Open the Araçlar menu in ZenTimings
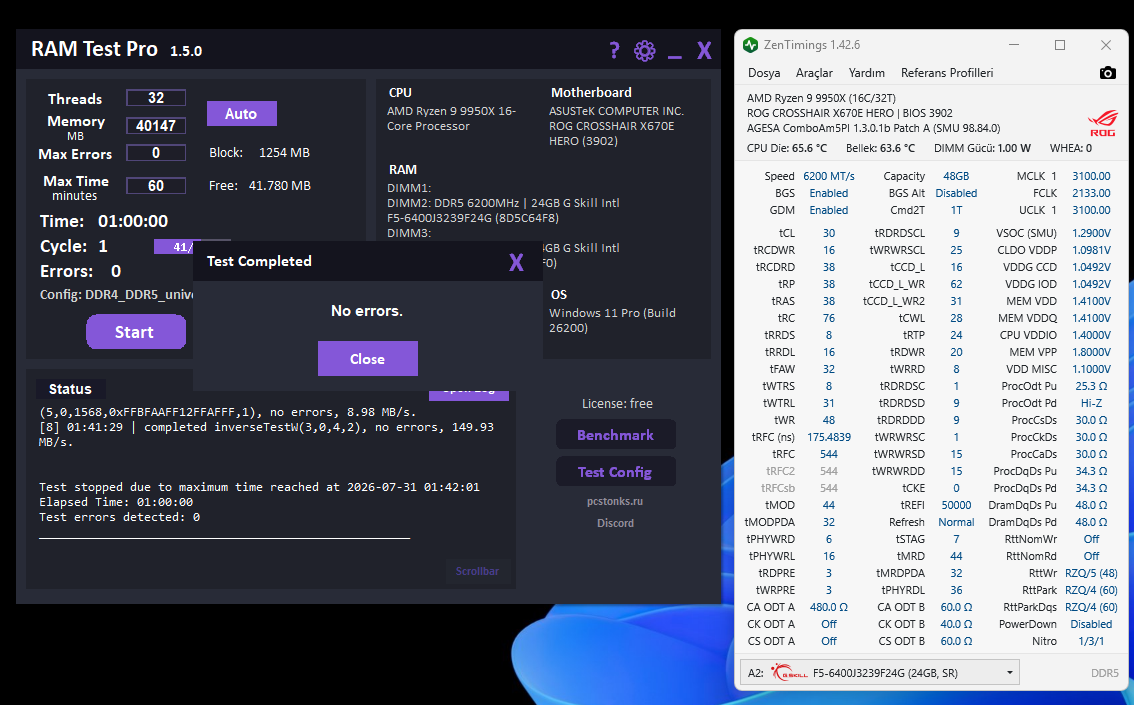 point(814,73)
